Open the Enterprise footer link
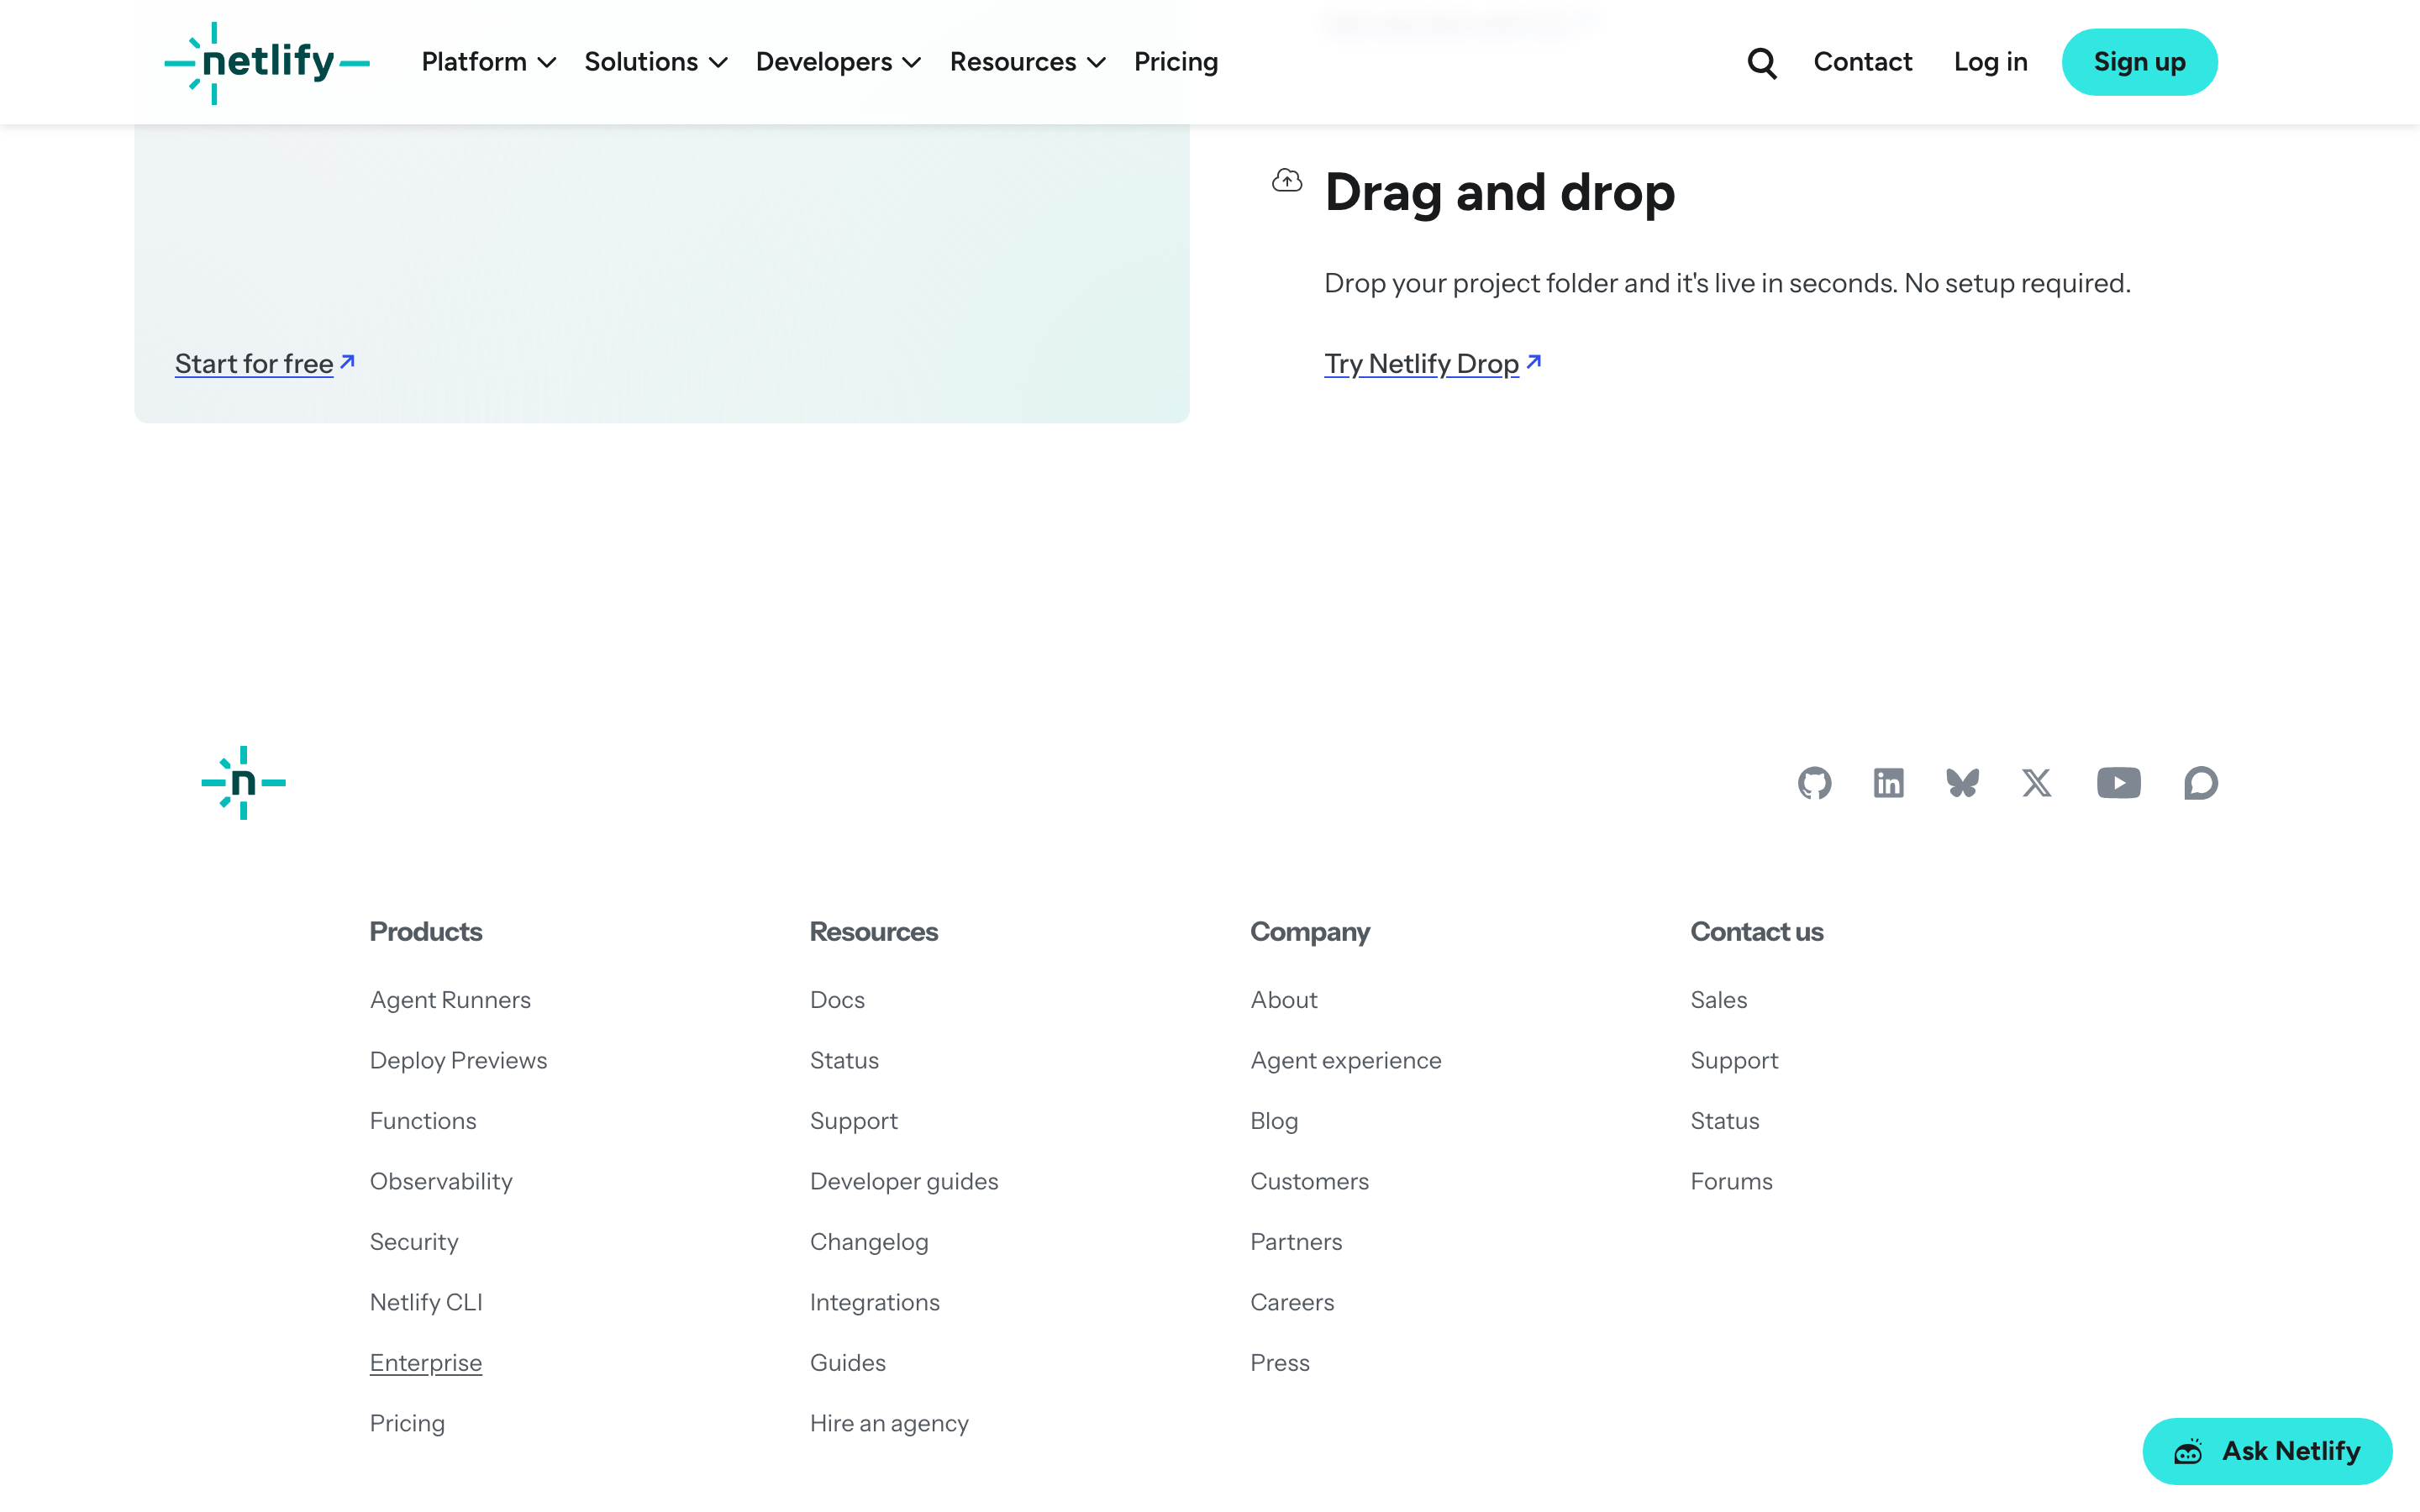Viewport: 2420px width, 1512px height. tap(426, 1363)
